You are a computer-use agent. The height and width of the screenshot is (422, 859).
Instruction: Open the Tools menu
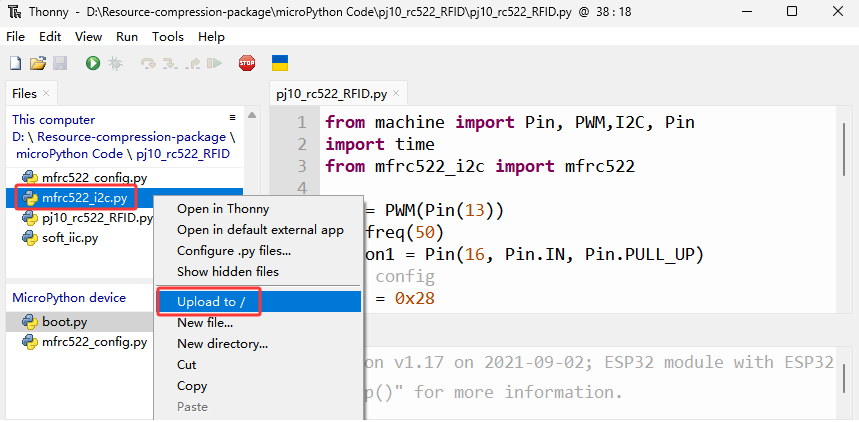pyautogui.click(x=168, y=37)
